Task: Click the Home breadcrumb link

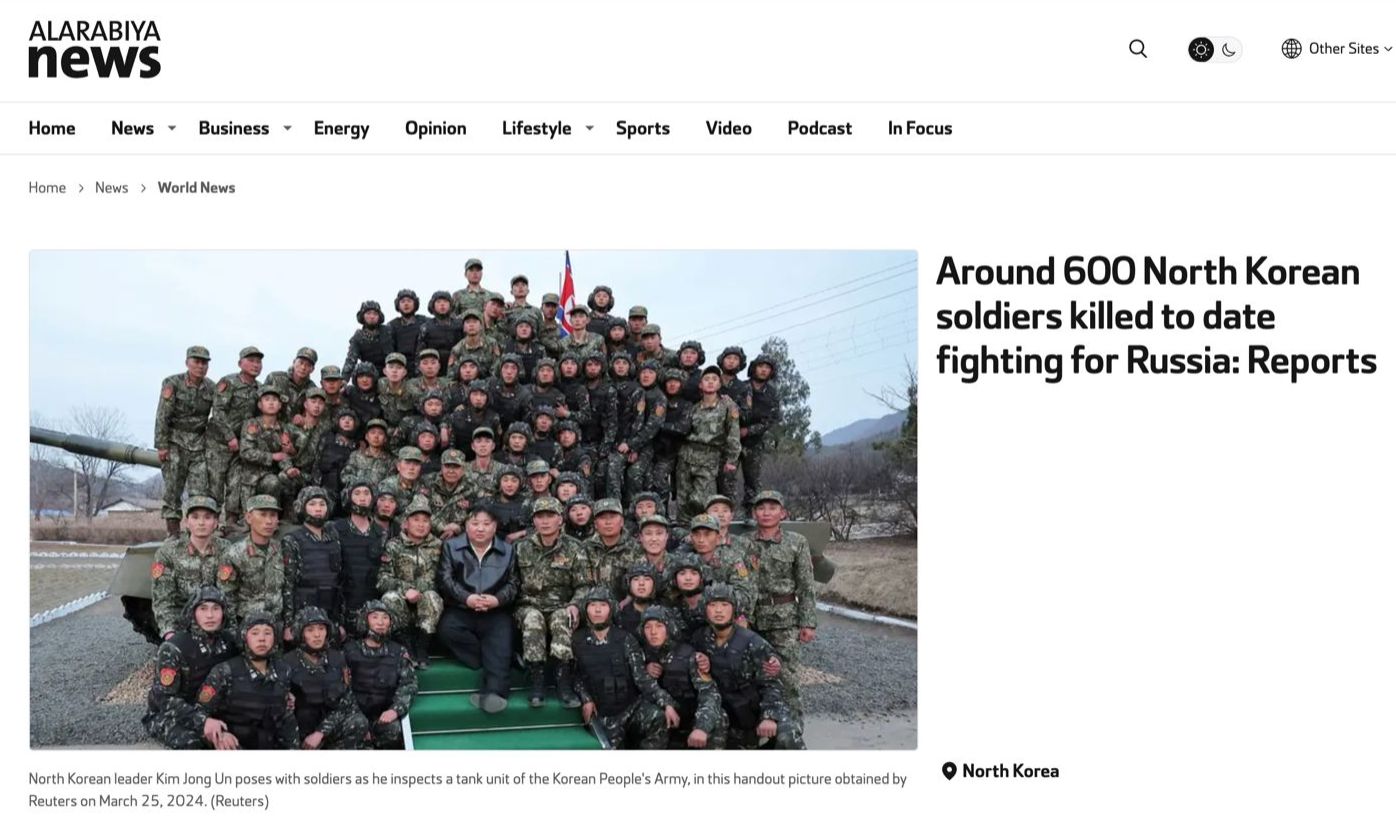Action: click(x=47, y=188)
